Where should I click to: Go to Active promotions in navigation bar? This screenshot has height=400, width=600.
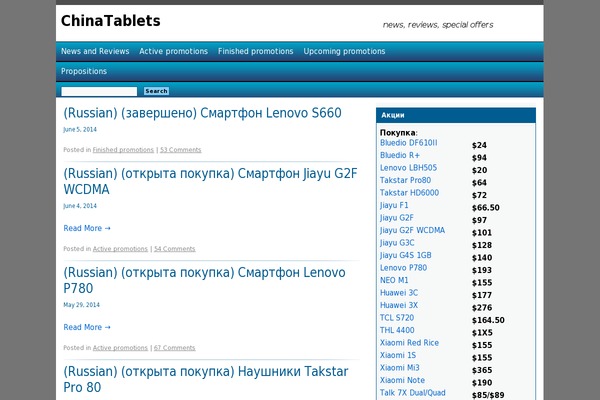click(x=173, y=51)
